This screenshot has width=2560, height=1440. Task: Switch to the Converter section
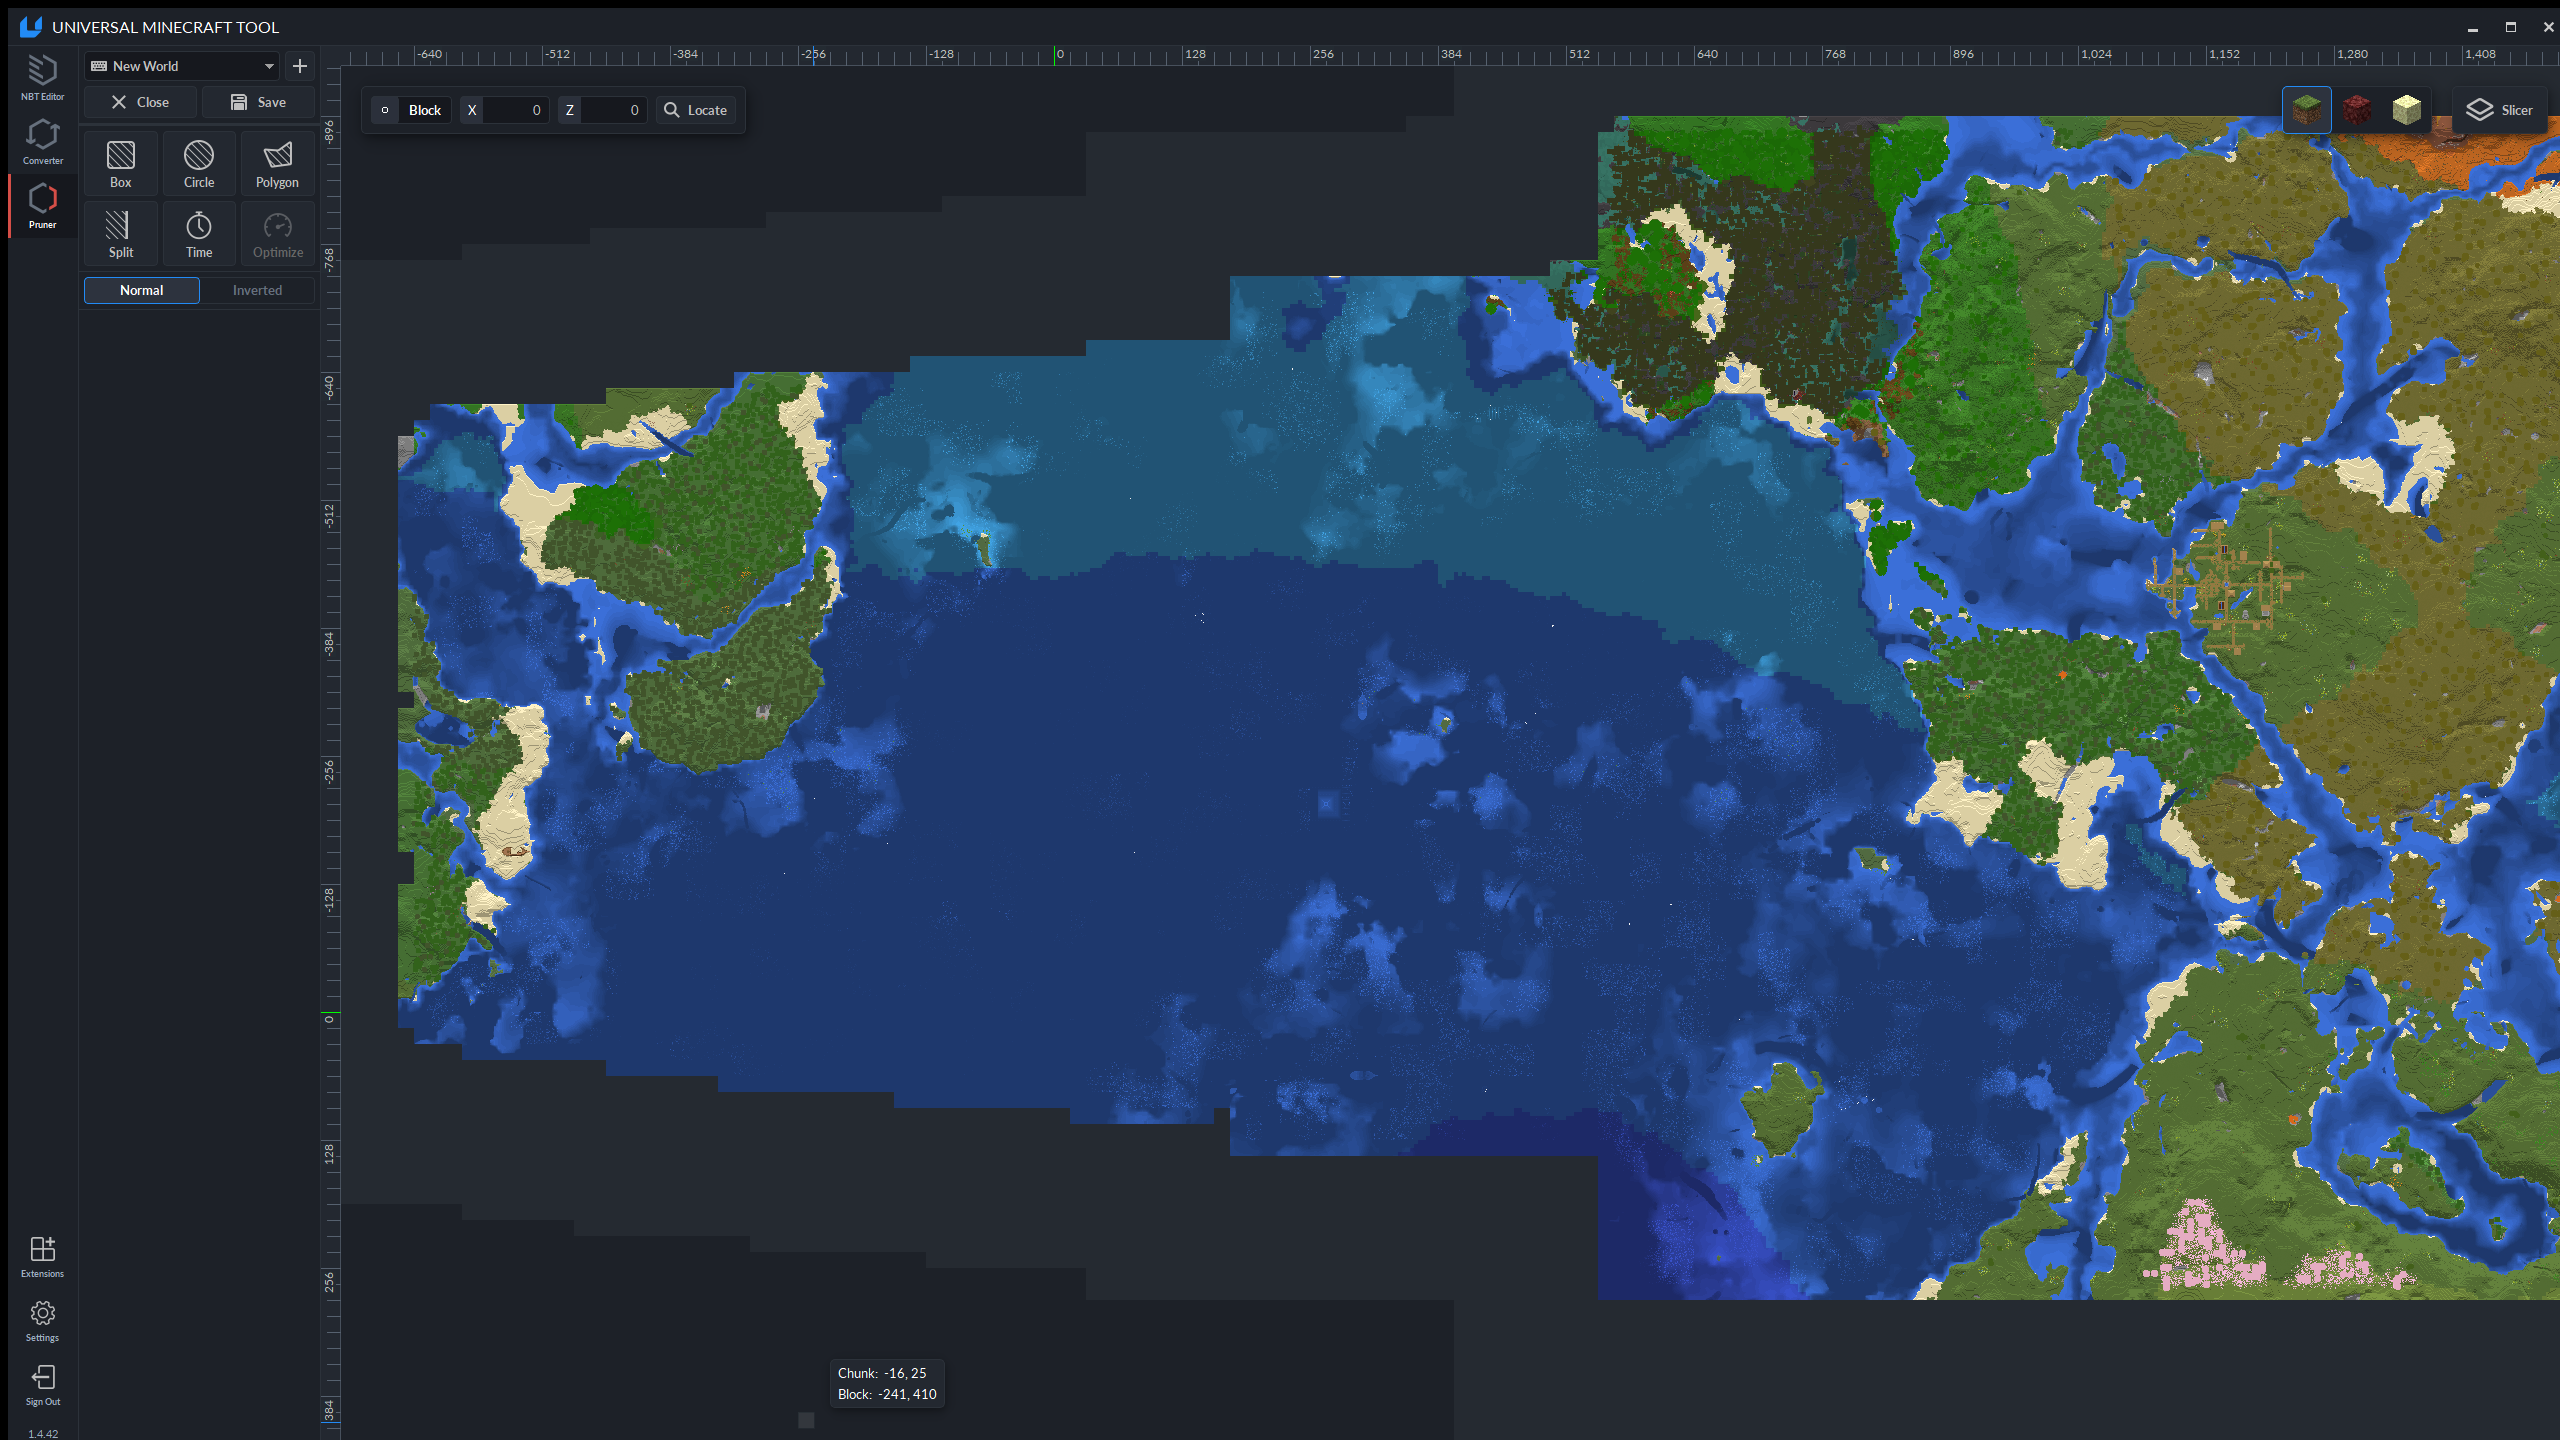click(42, 141)
